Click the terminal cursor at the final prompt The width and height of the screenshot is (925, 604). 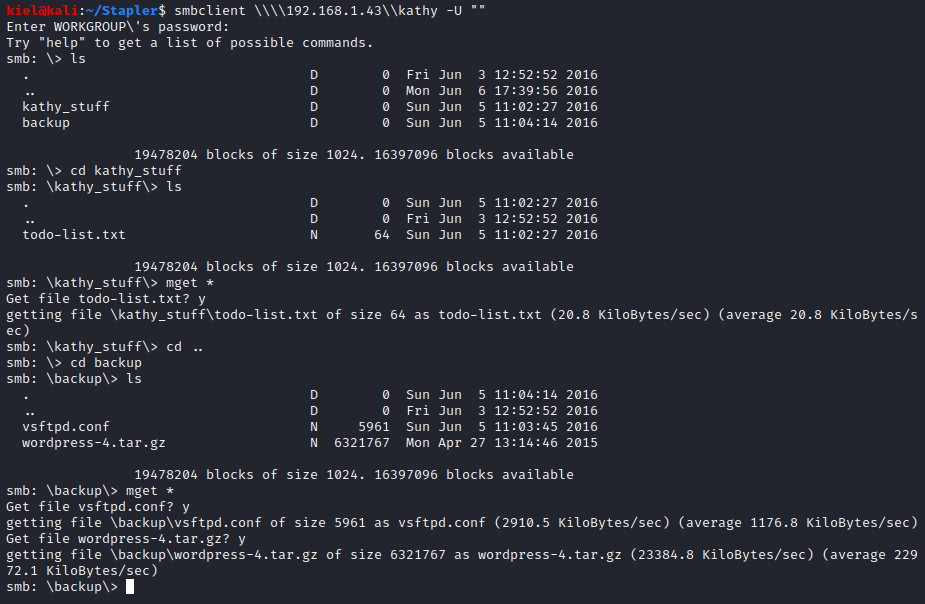pyautogui.click(x=130, y=587)
